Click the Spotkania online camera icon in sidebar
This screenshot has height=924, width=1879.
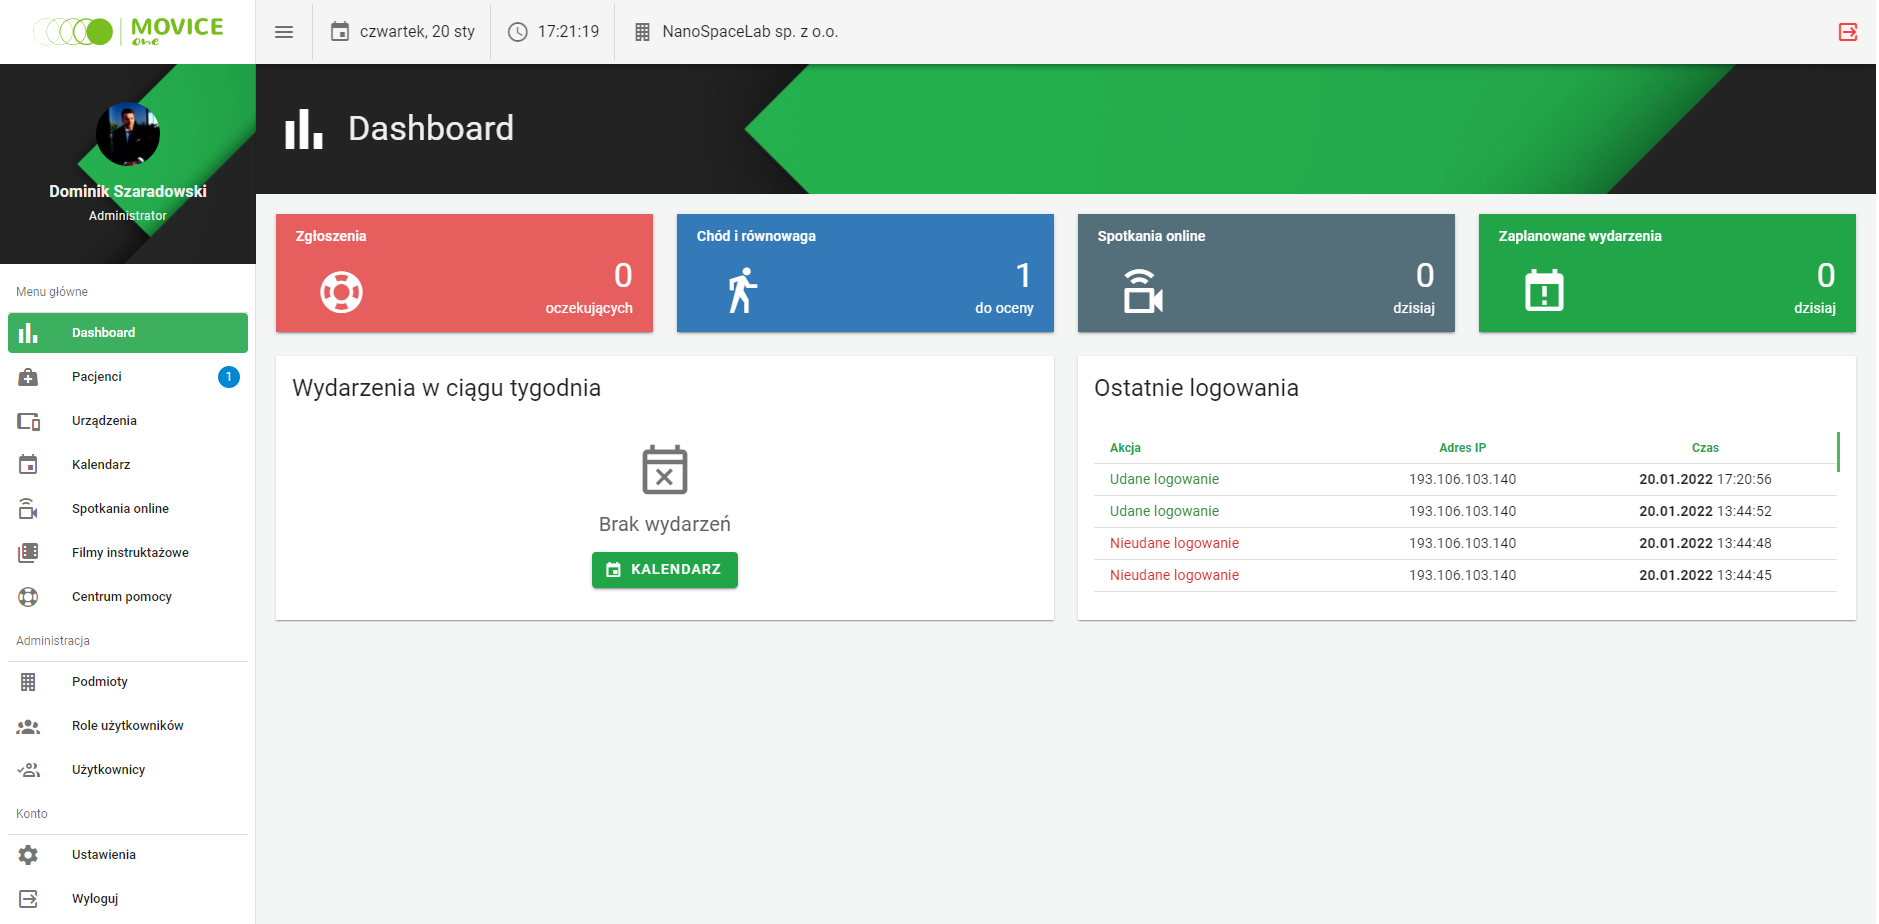[29, 508]
